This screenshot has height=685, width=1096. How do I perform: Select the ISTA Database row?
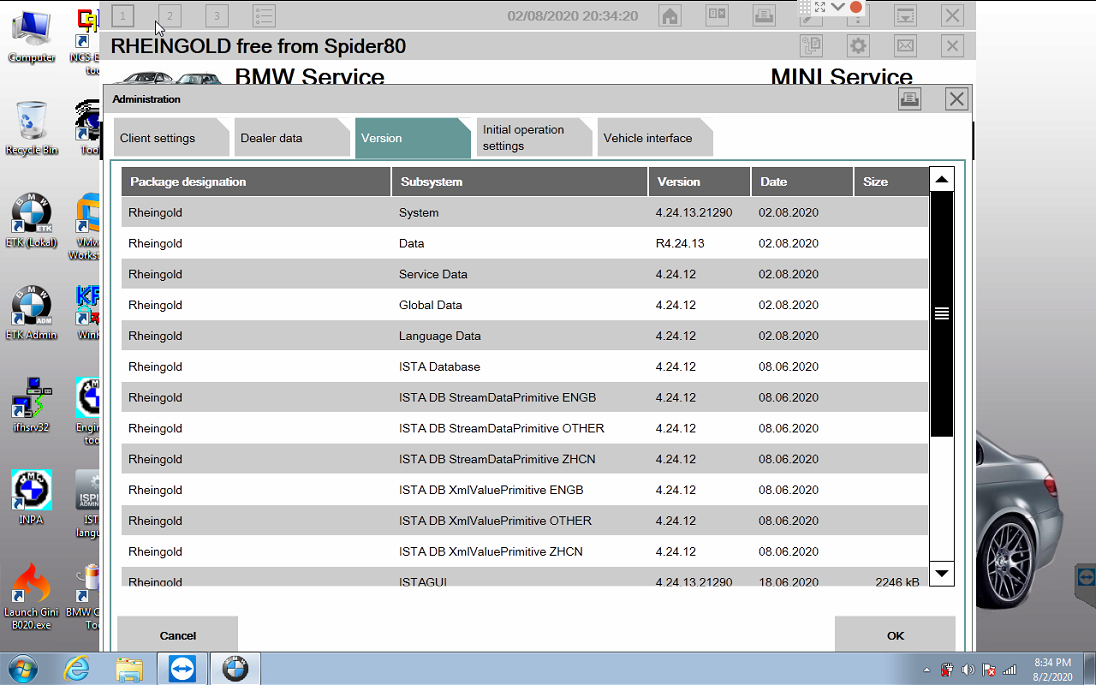point(524,366)
